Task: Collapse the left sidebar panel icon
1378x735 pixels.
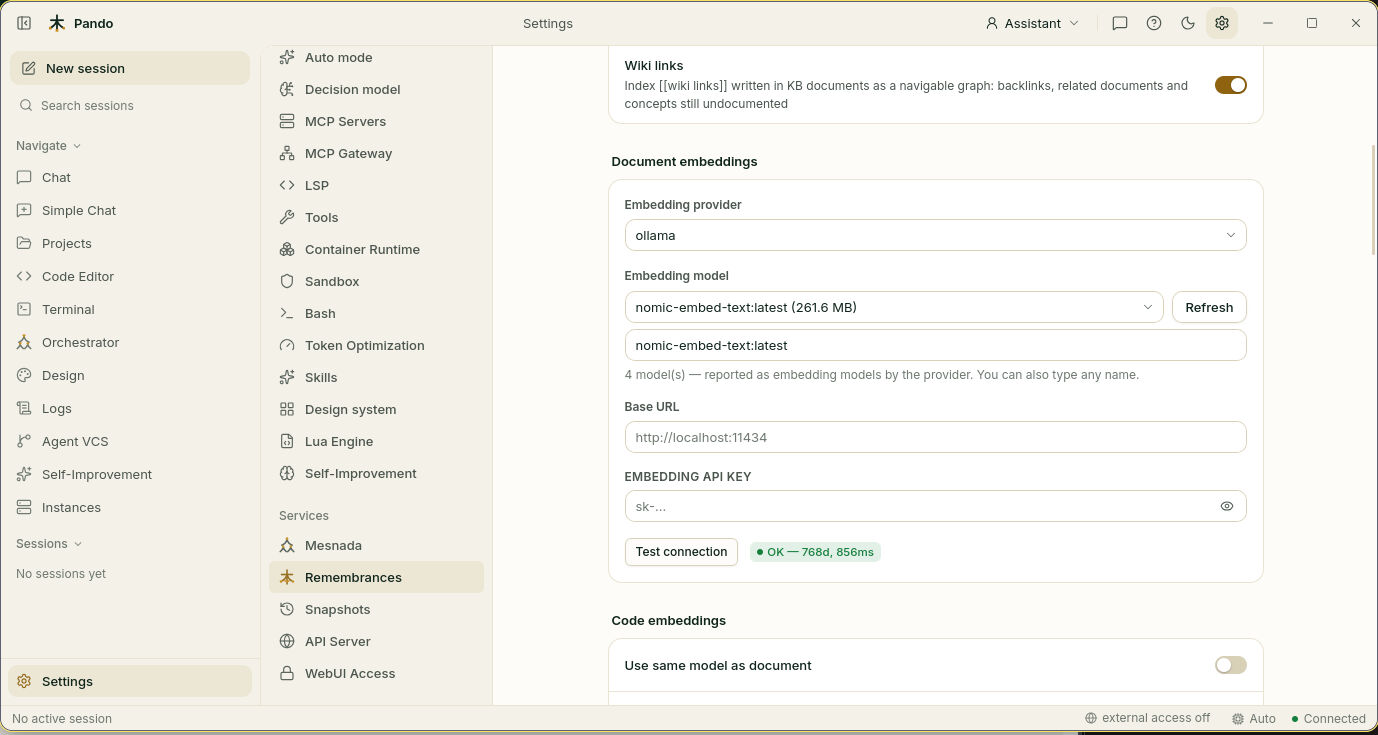Action: tap(24, 23)
